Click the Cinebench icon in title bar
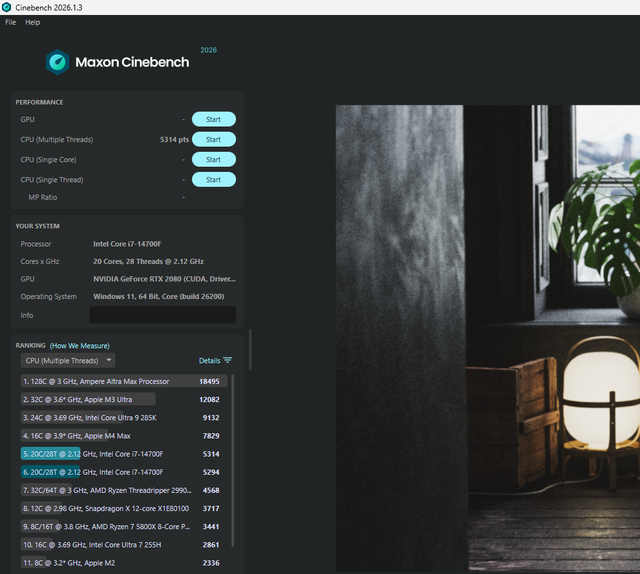This screenshot has width=640, height=574. tap(7, 7)
